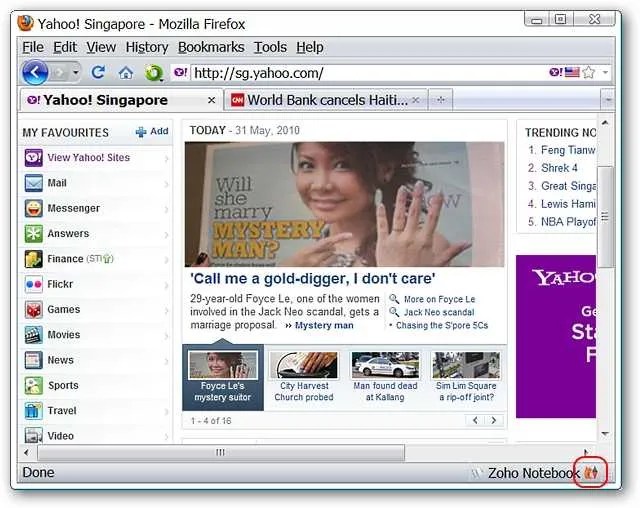640x508 pixels.
Task: Open the address bar history dropdown arrow
Action: 606,73
